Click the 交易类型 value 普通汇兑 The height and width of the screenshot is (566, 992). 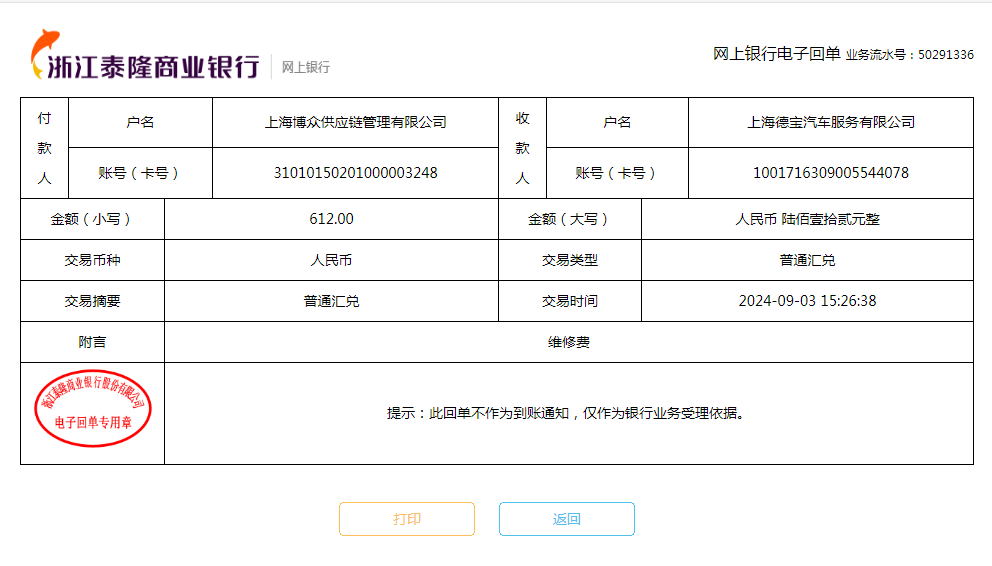(807, 260)
